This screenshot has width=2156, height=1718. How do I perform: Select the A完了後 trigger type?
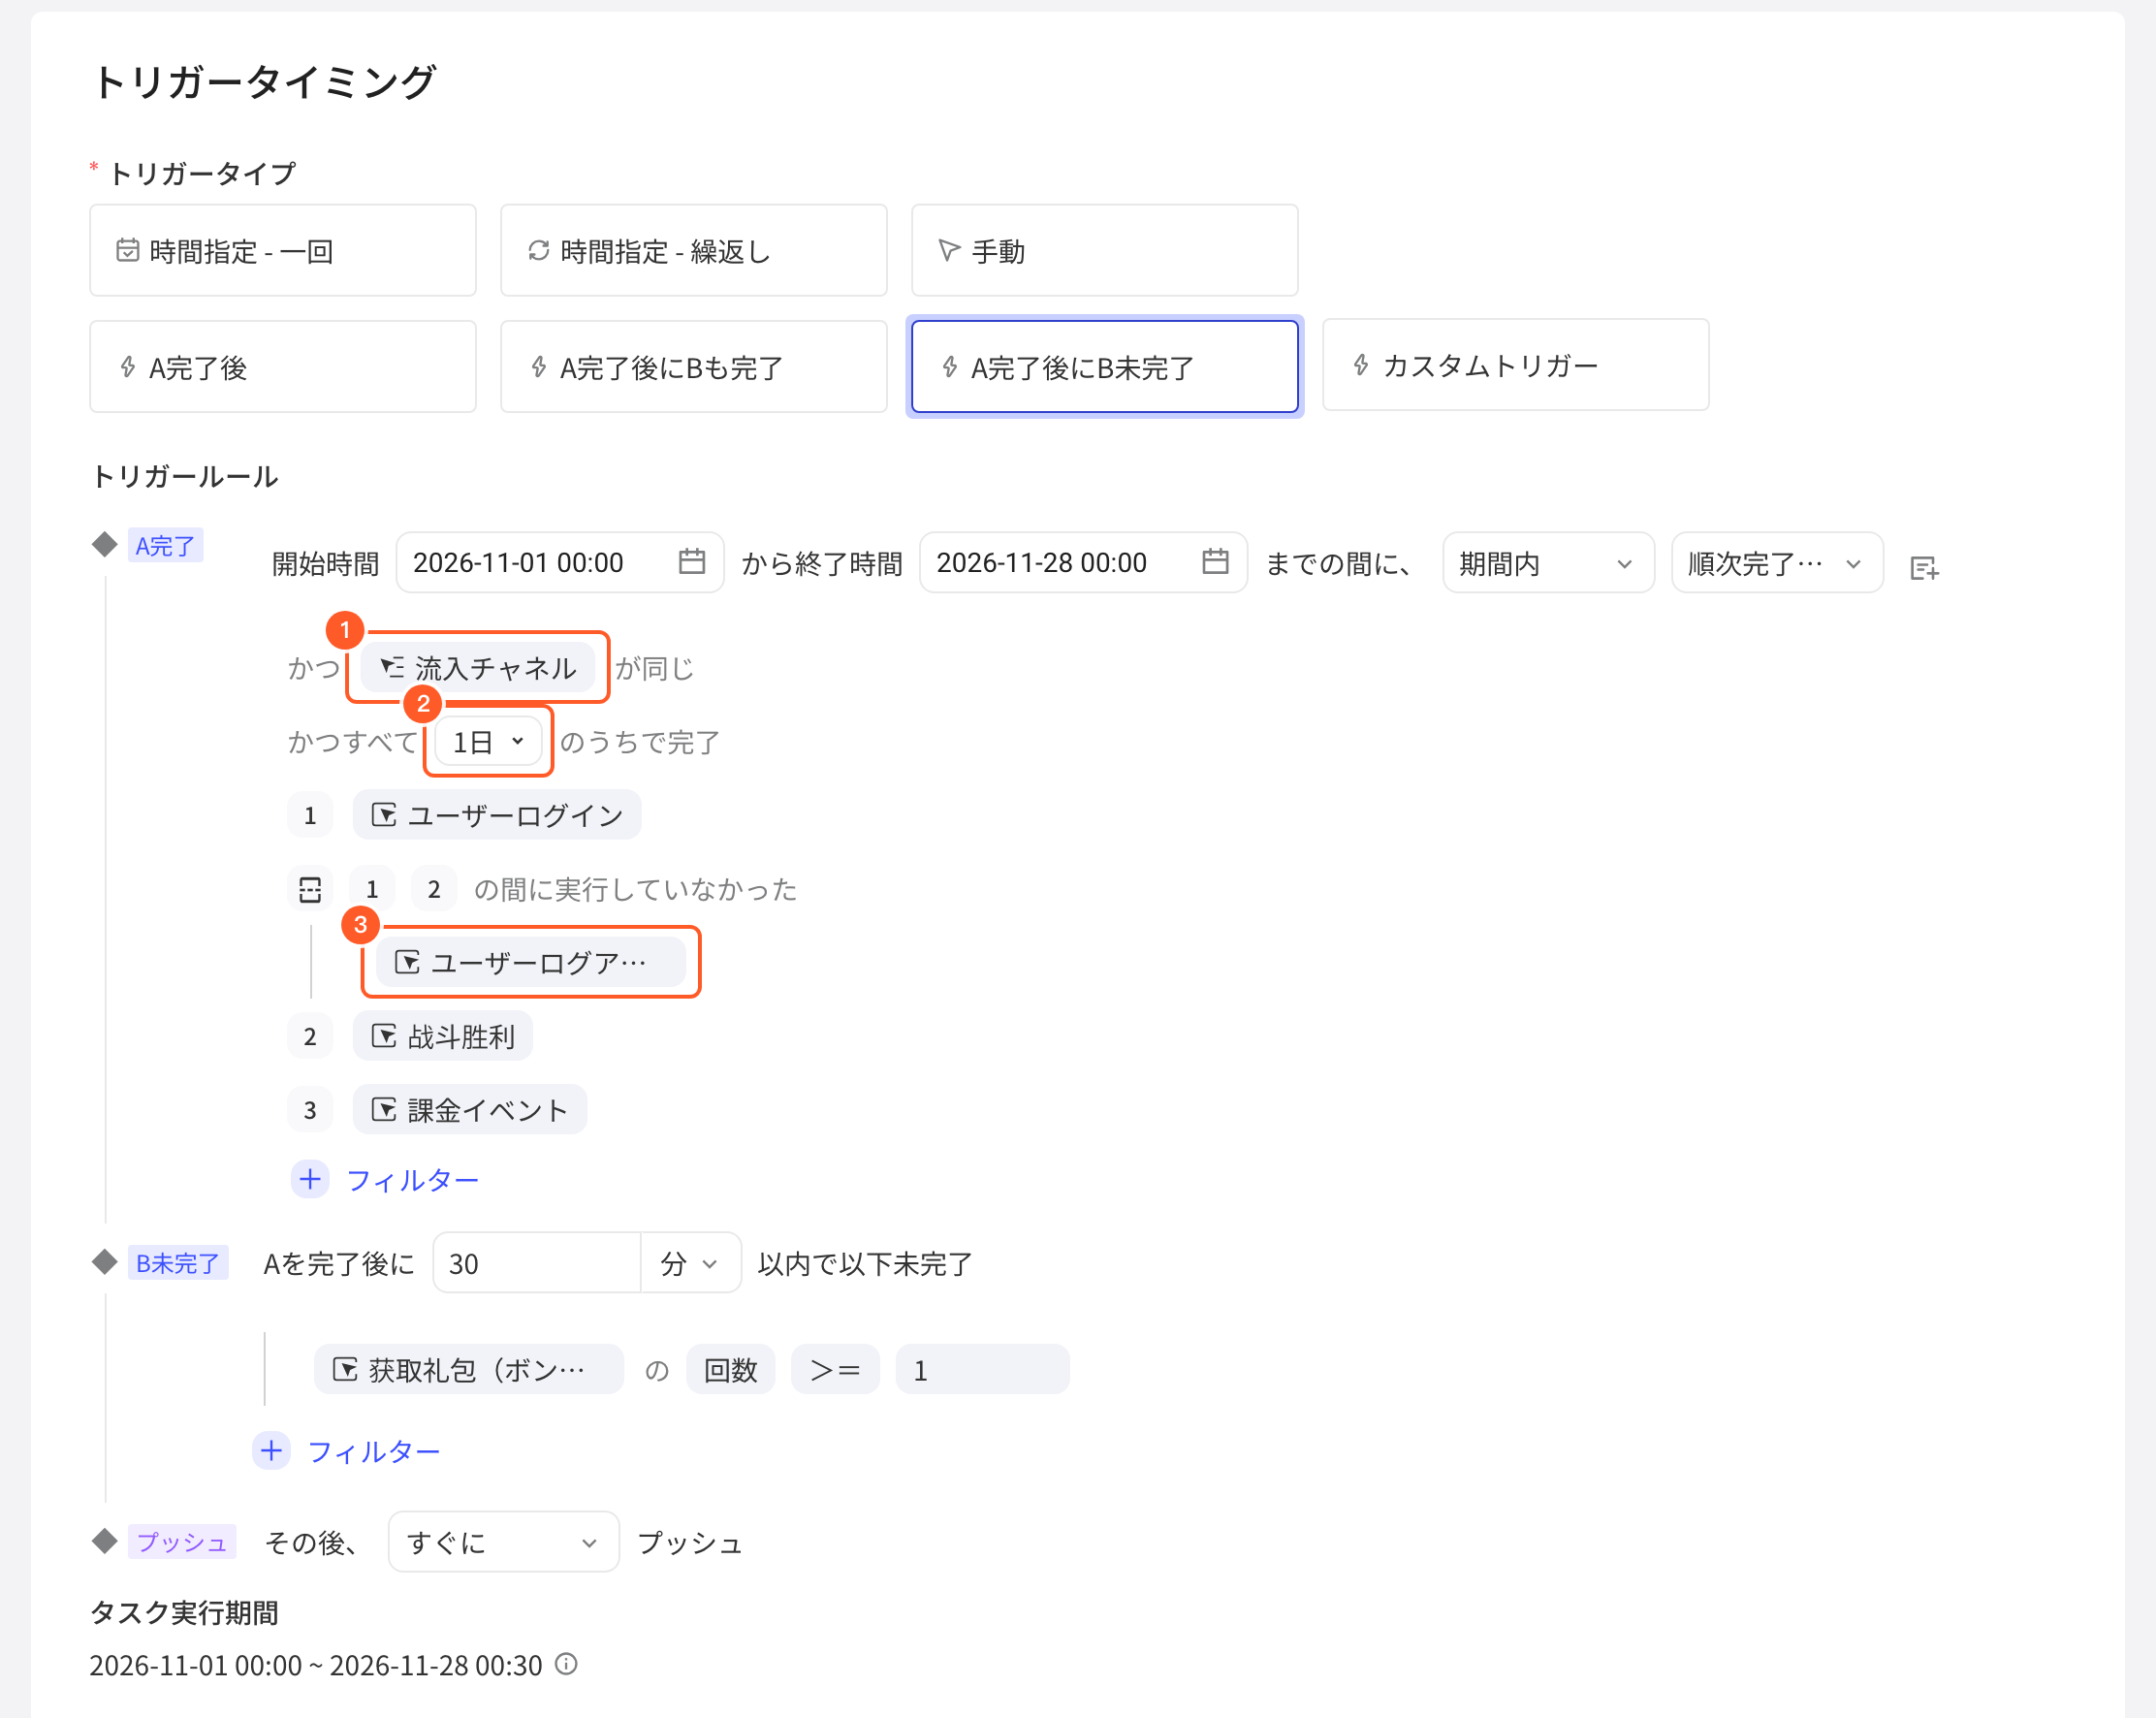click(x=282, y=367)
